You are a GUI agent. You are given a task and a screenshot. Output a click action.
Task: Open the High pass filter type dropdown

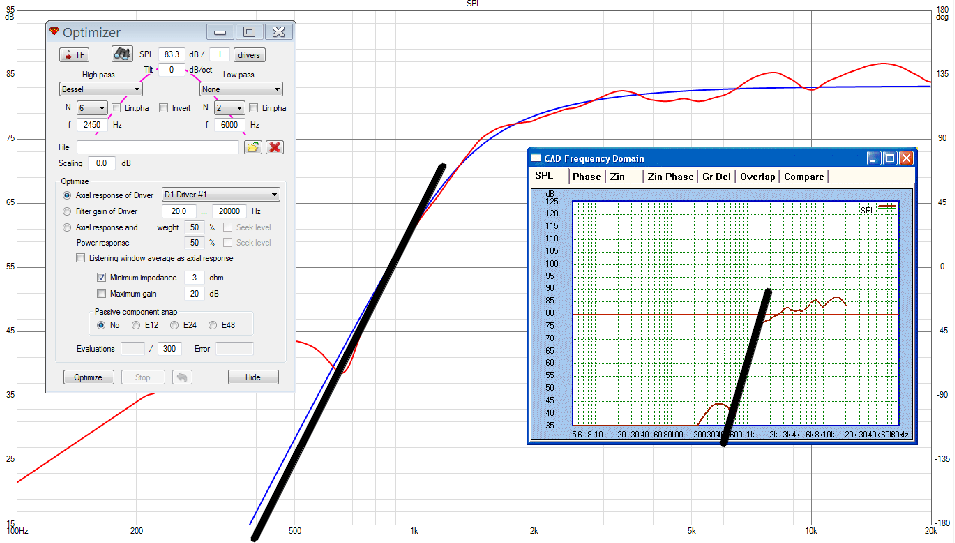[x=100, y=89]
